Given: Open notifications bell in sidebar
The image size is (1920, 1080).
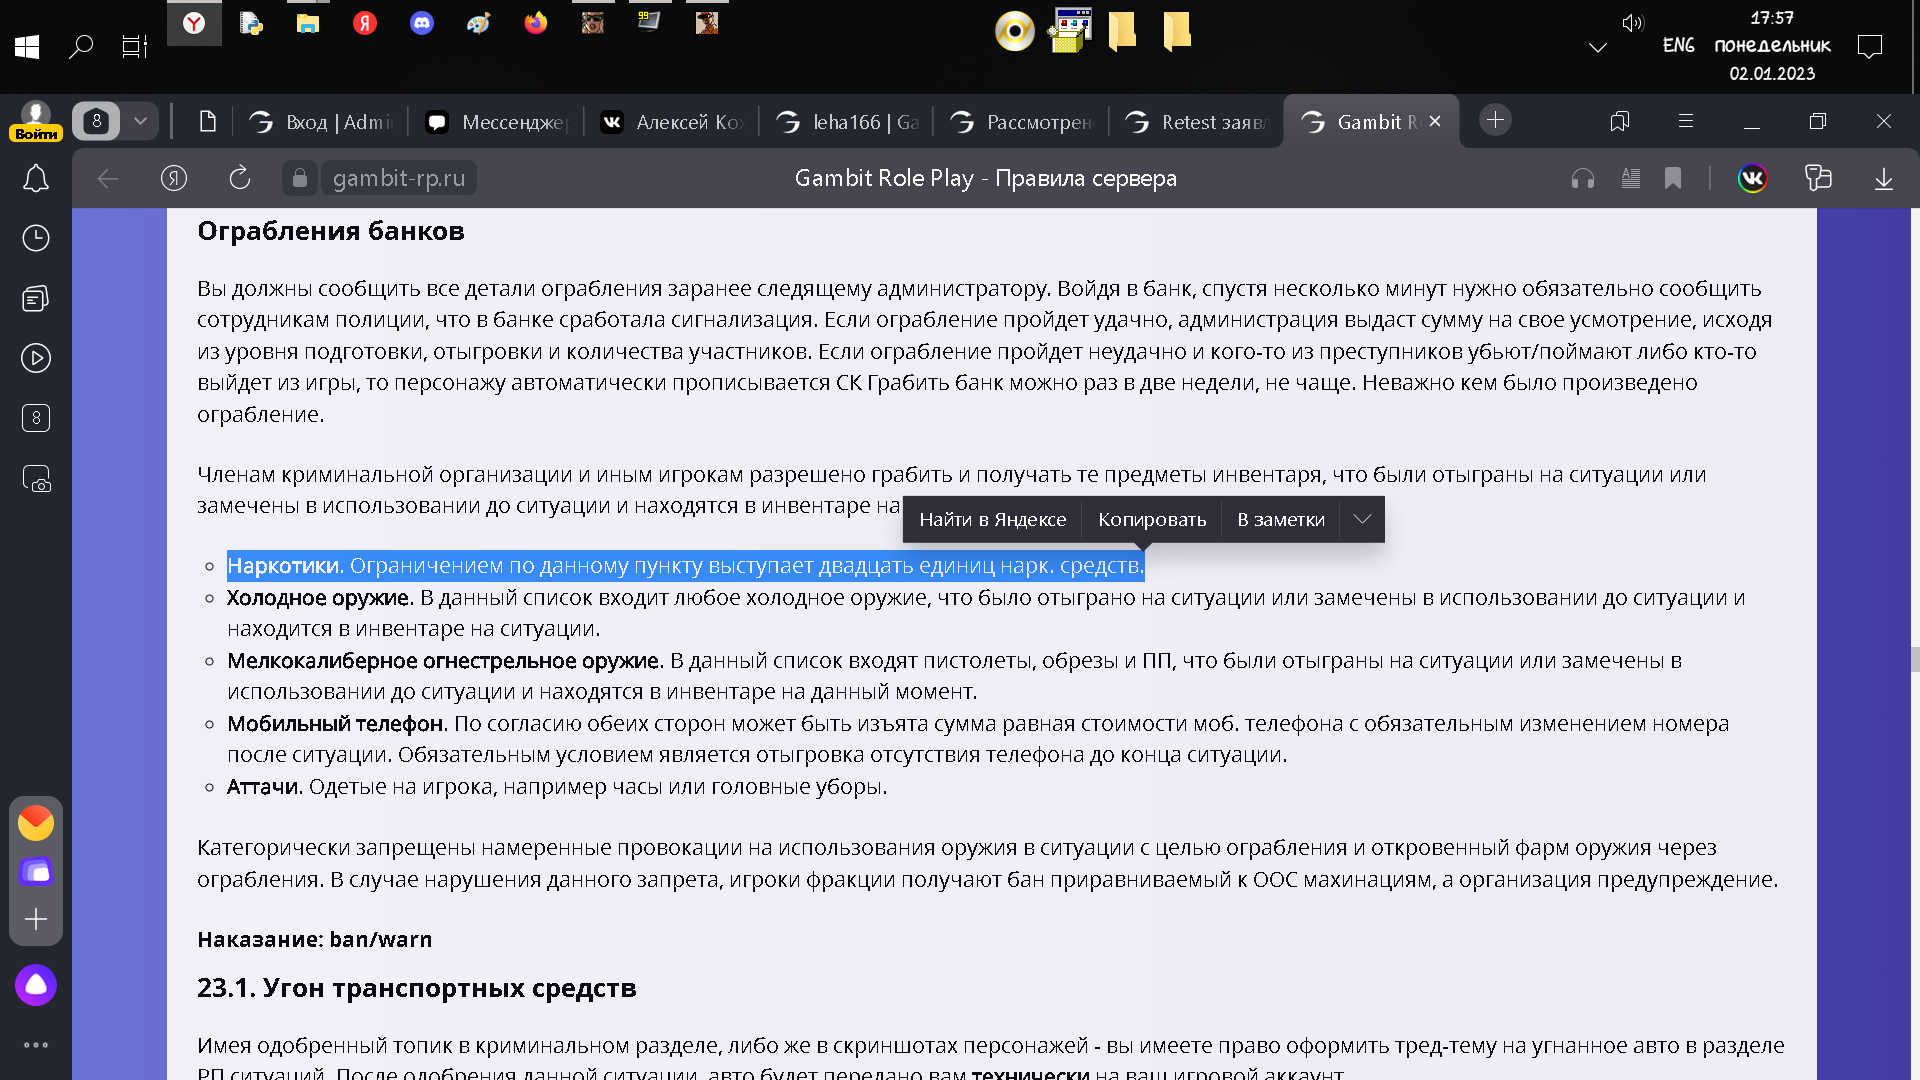Looking at the screenshot, I should 36,179.
